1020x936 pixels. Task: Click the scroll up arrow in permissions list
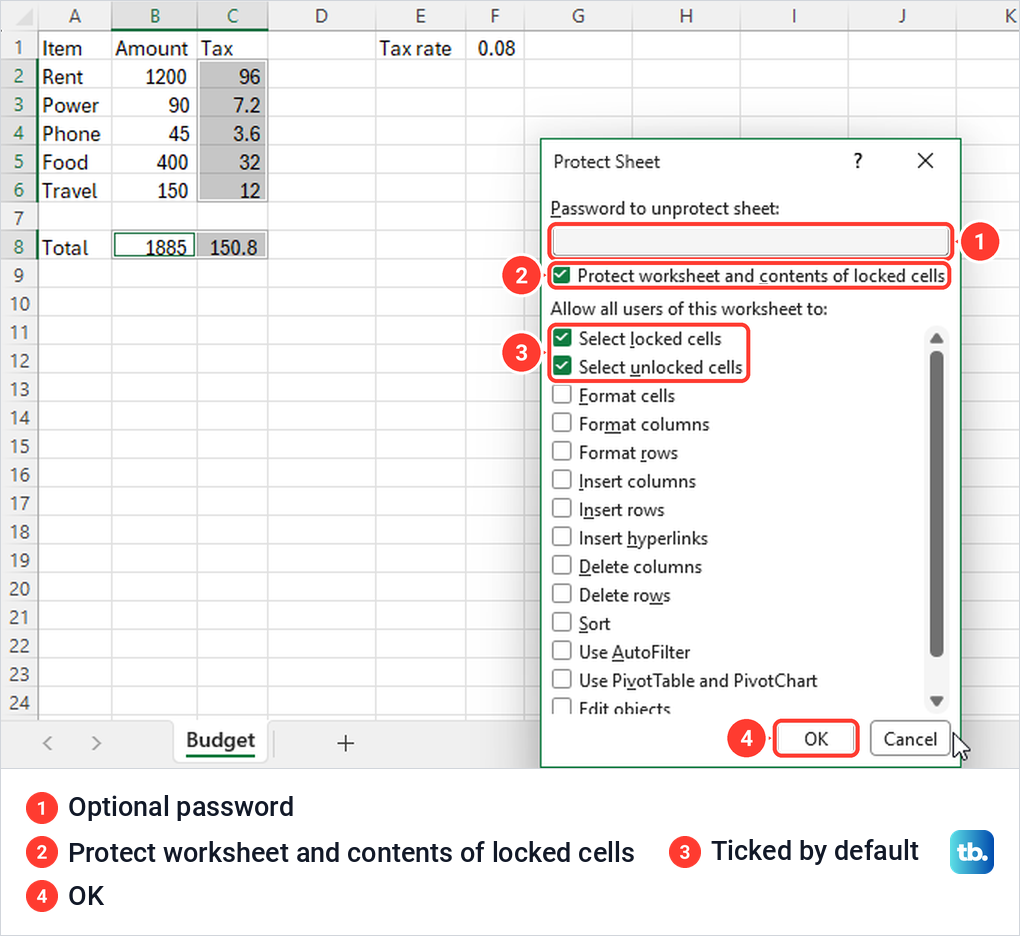click(936, 338)
